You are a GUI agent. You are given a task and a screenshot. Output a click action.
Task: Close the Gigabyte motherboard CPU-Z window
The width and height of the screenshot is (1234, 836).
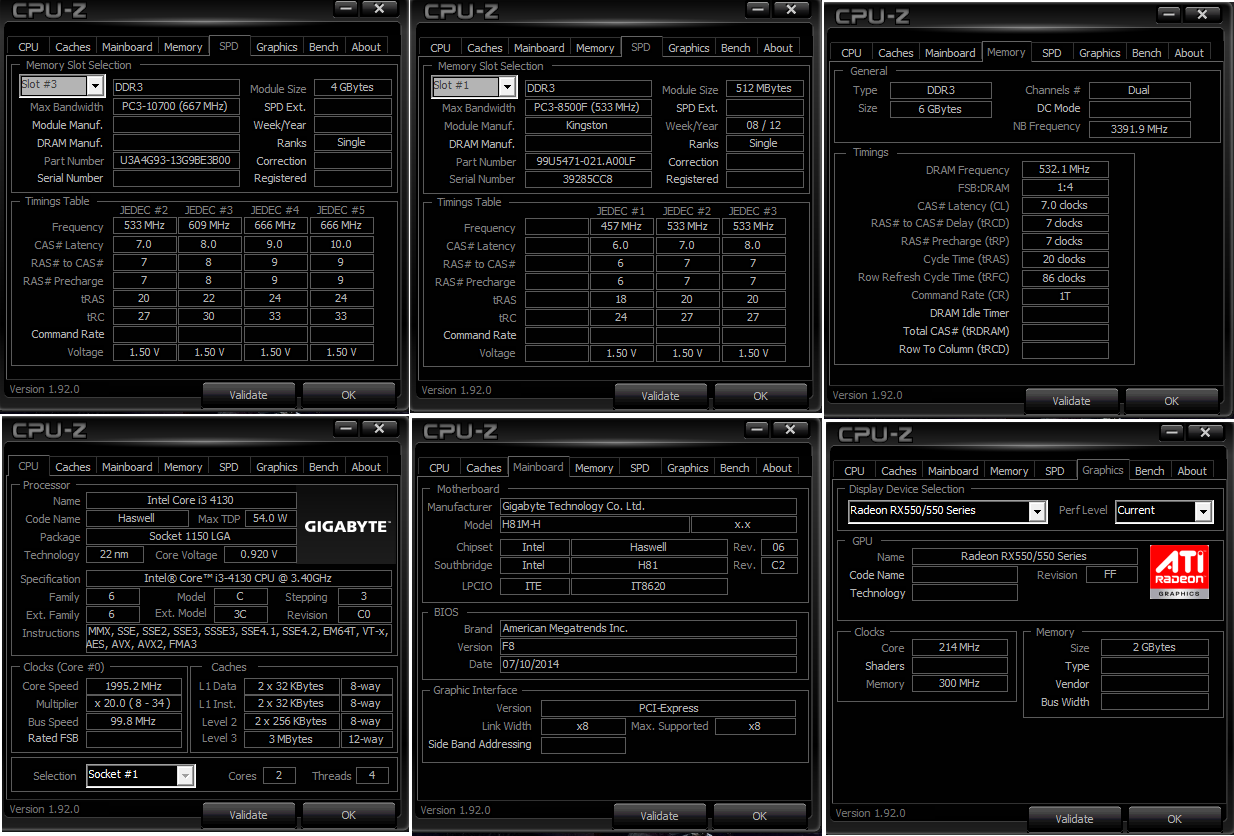(790, 429)
